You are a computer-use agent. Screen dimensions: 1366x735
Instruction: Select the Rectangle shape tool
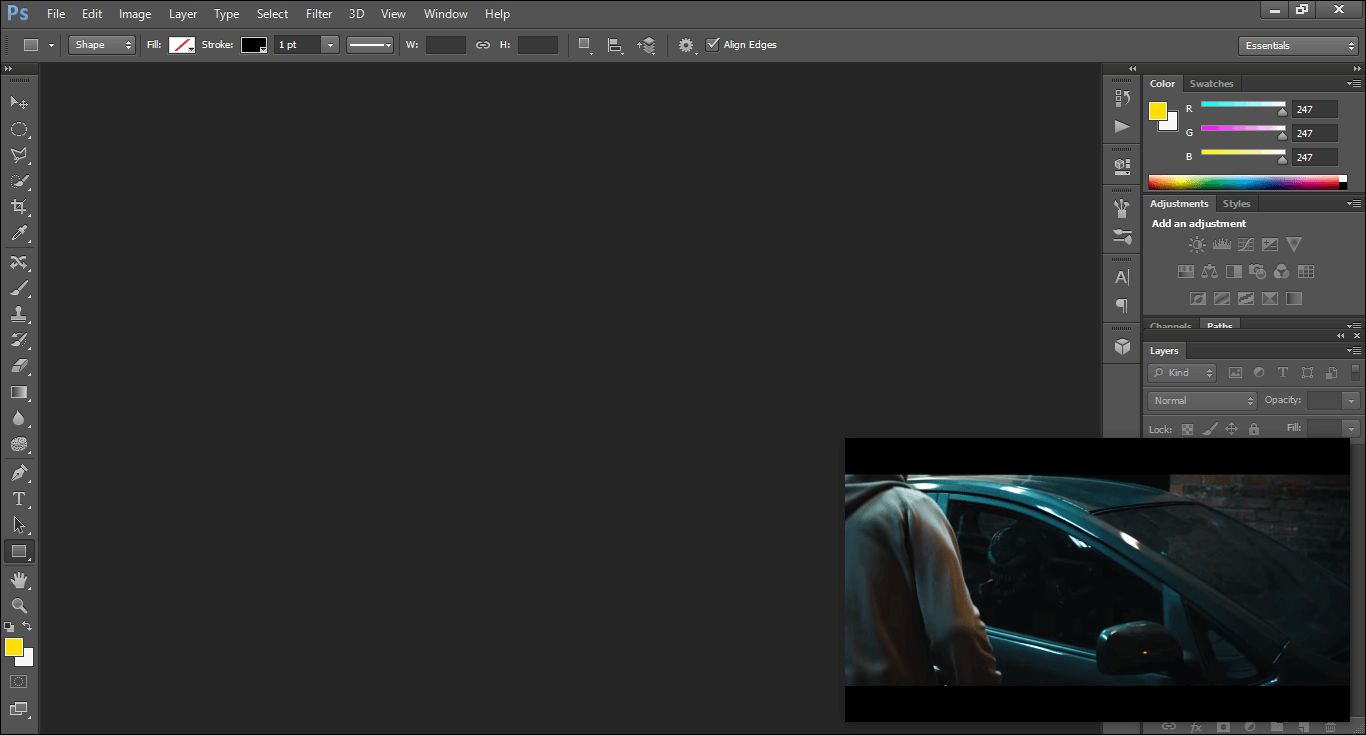(19, 551)
